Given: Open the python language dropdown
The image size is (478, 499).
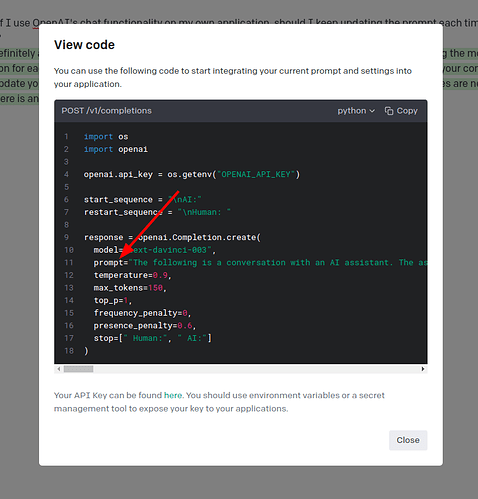Looking at the screenshot, I should (356, 111).
